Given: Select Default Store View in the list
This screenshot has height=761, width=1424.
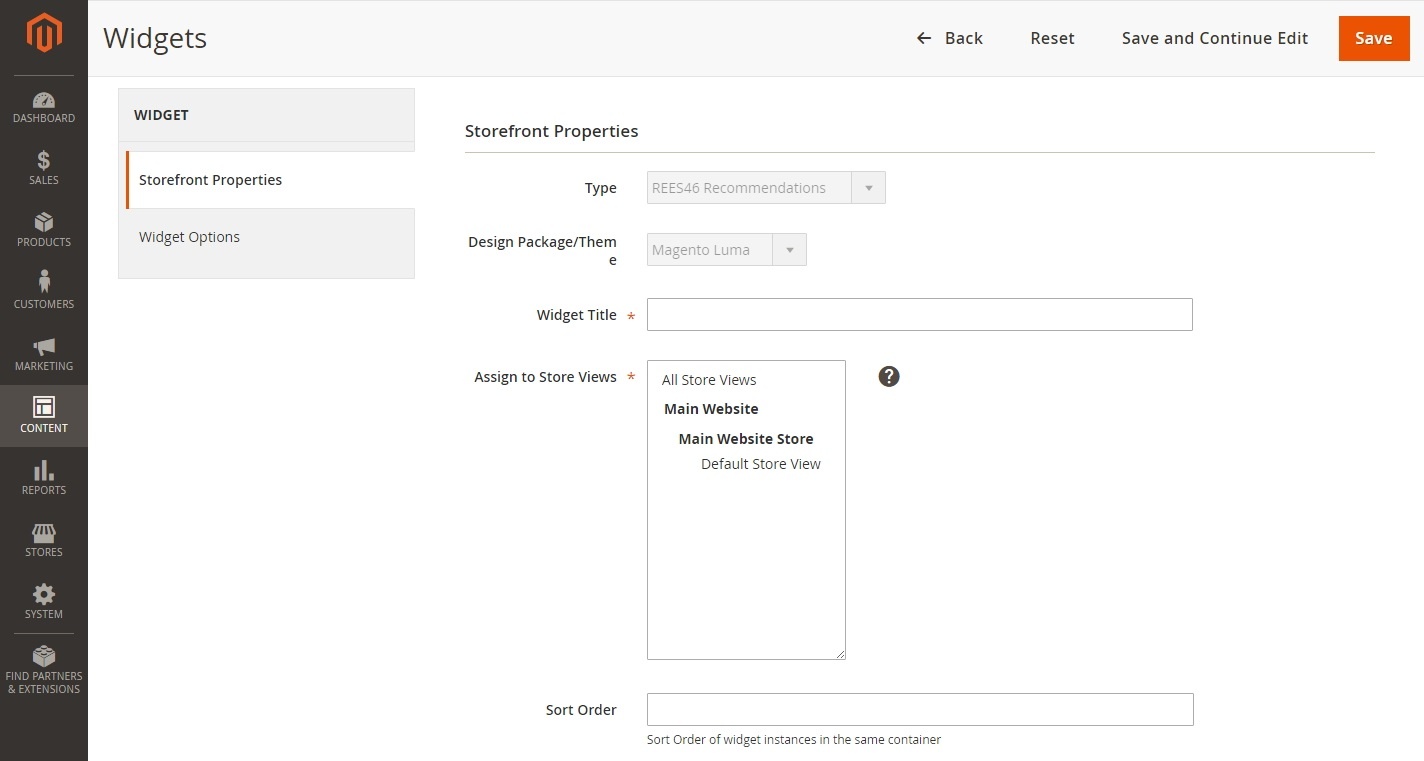Looking at the screenshot, I should pyautogui.click(x=760, y=463).
